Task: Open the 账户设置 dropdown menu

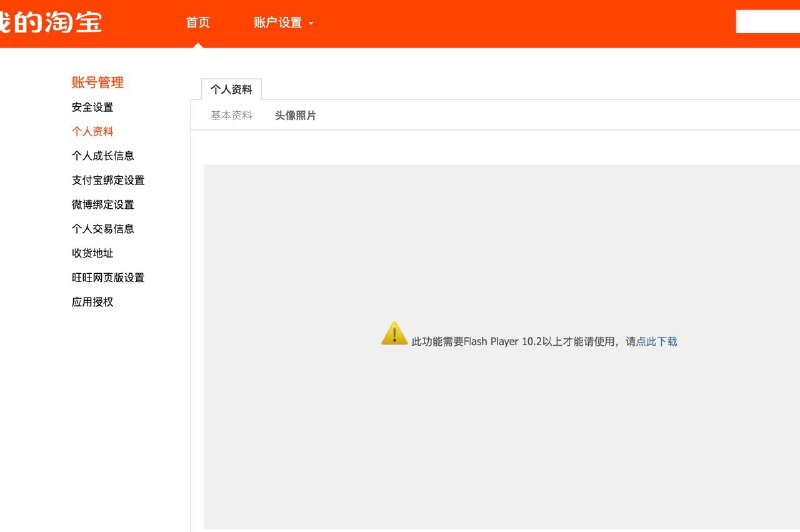Action: click(283, 22)
